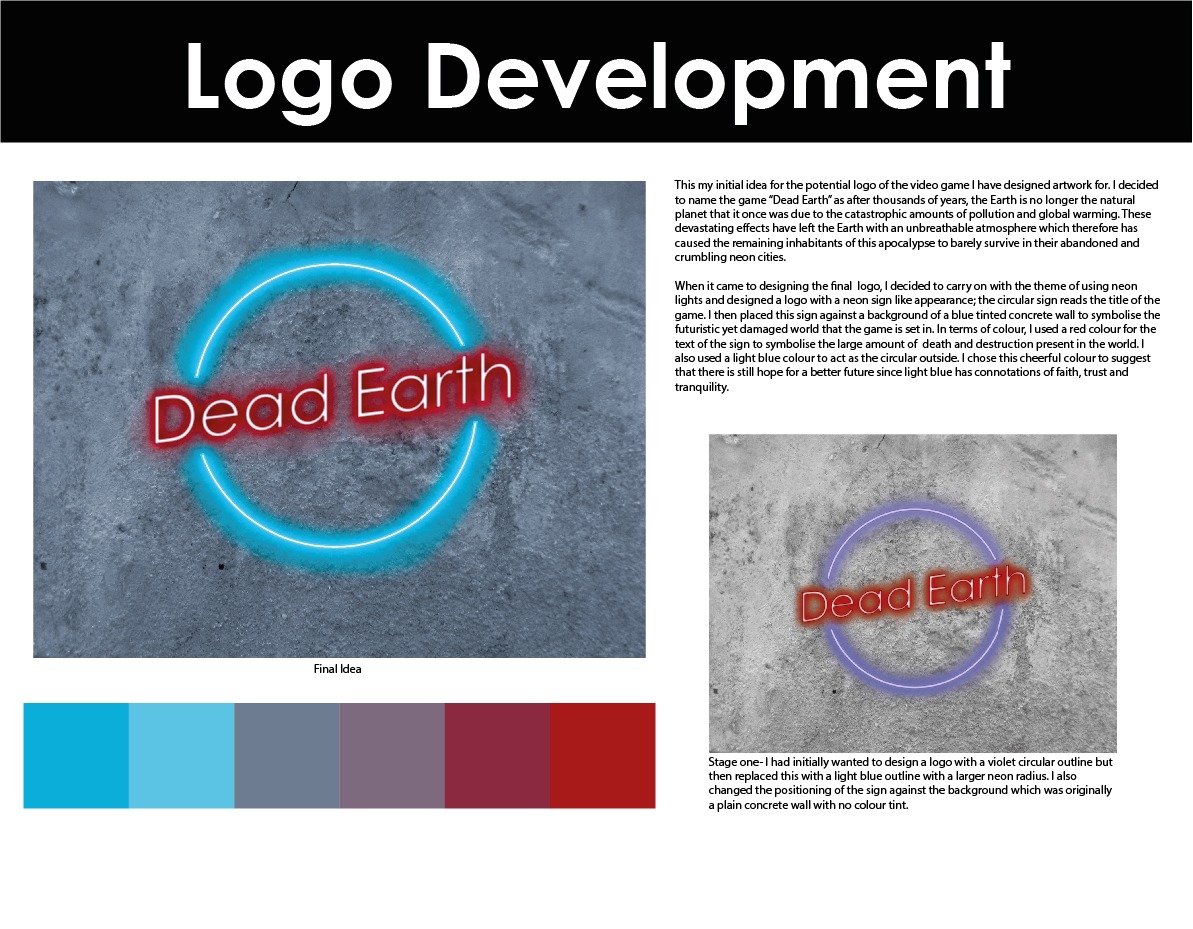Click the red Dead Earth text in small logo
This screenshot has height=929, width=1193.
click(x=913, y=593)
